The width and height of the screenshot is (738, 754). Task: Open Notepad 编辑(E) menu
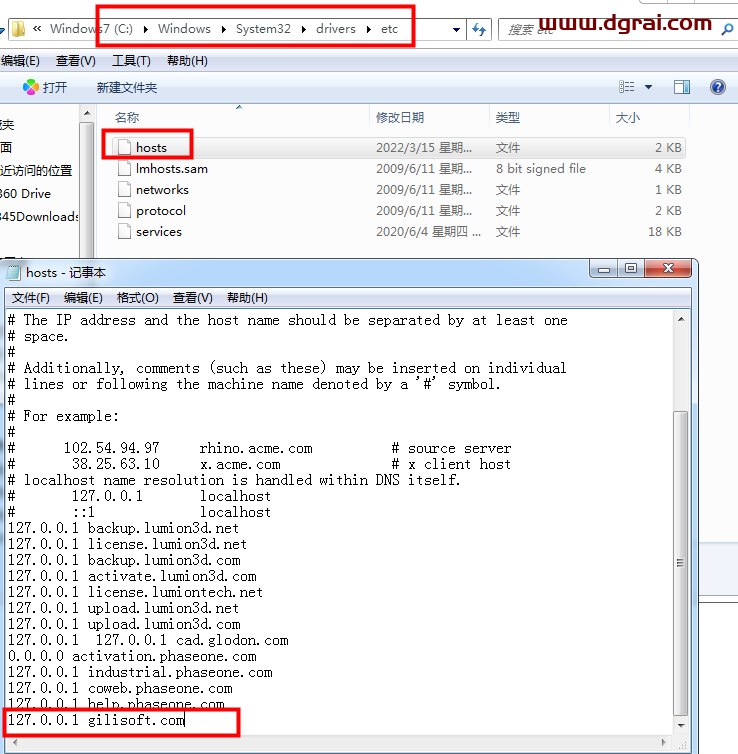(x=83, y=298)
